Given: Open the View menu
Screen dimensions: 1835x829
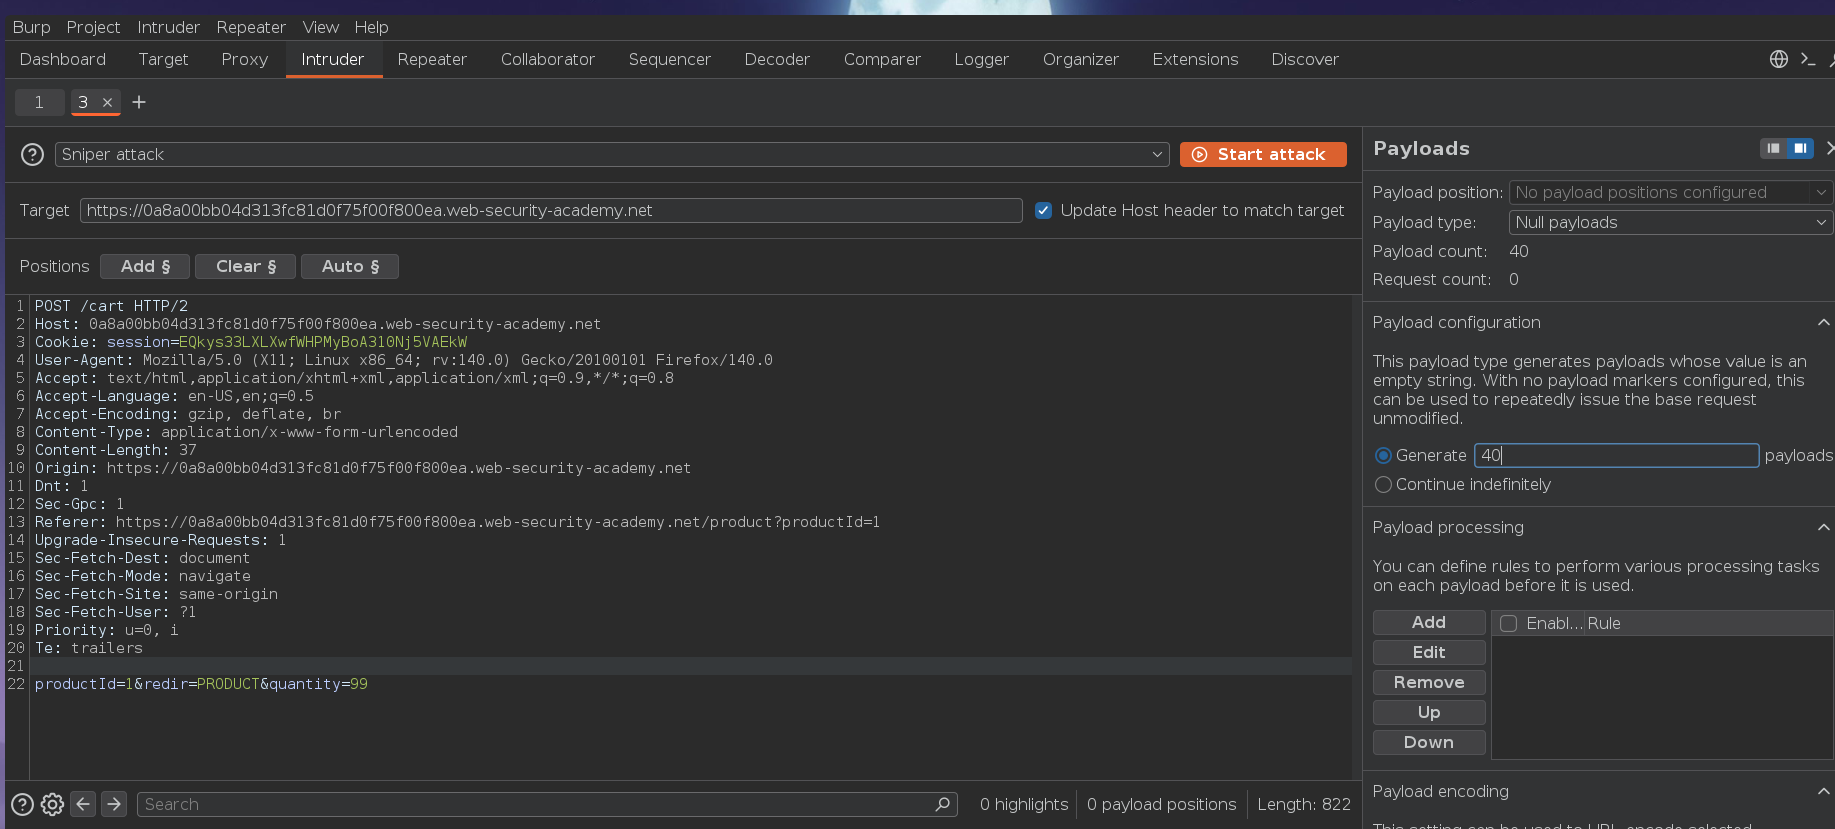Looking at the screenshot, I should pos(321,27).
